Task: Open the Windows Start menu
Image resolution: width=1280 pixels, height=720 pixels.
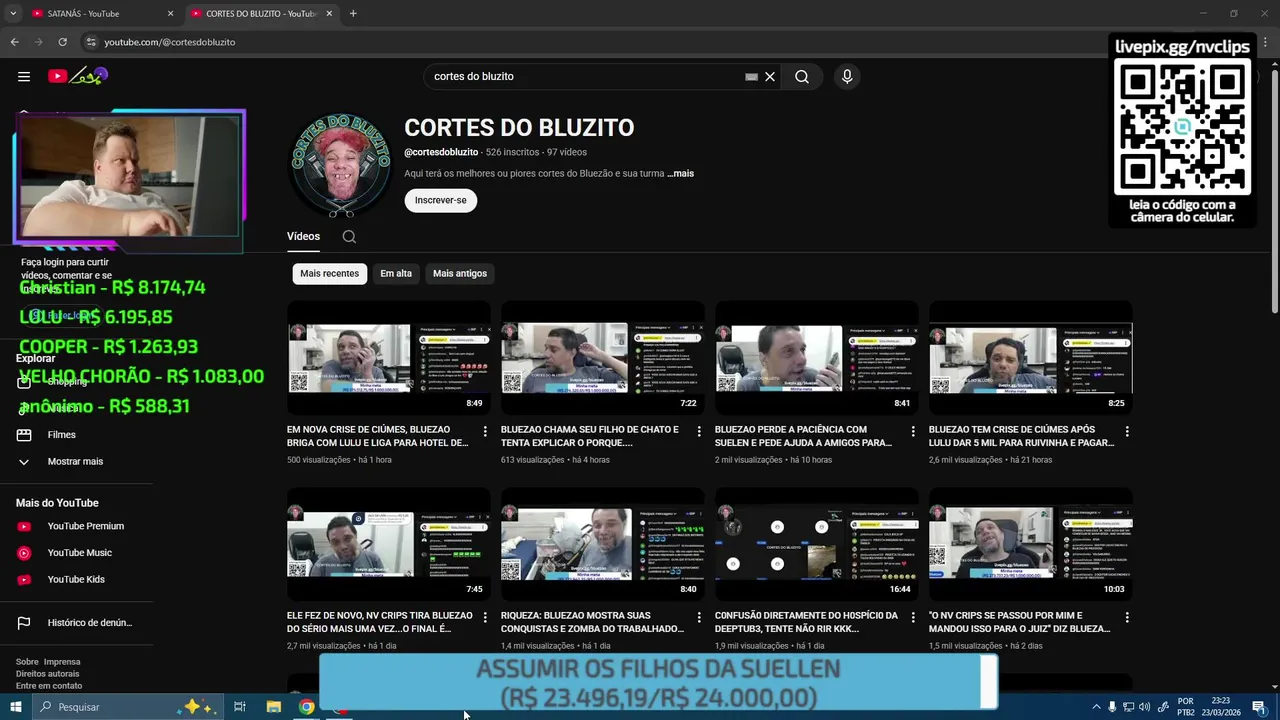Action: click(x=16, y=707)
